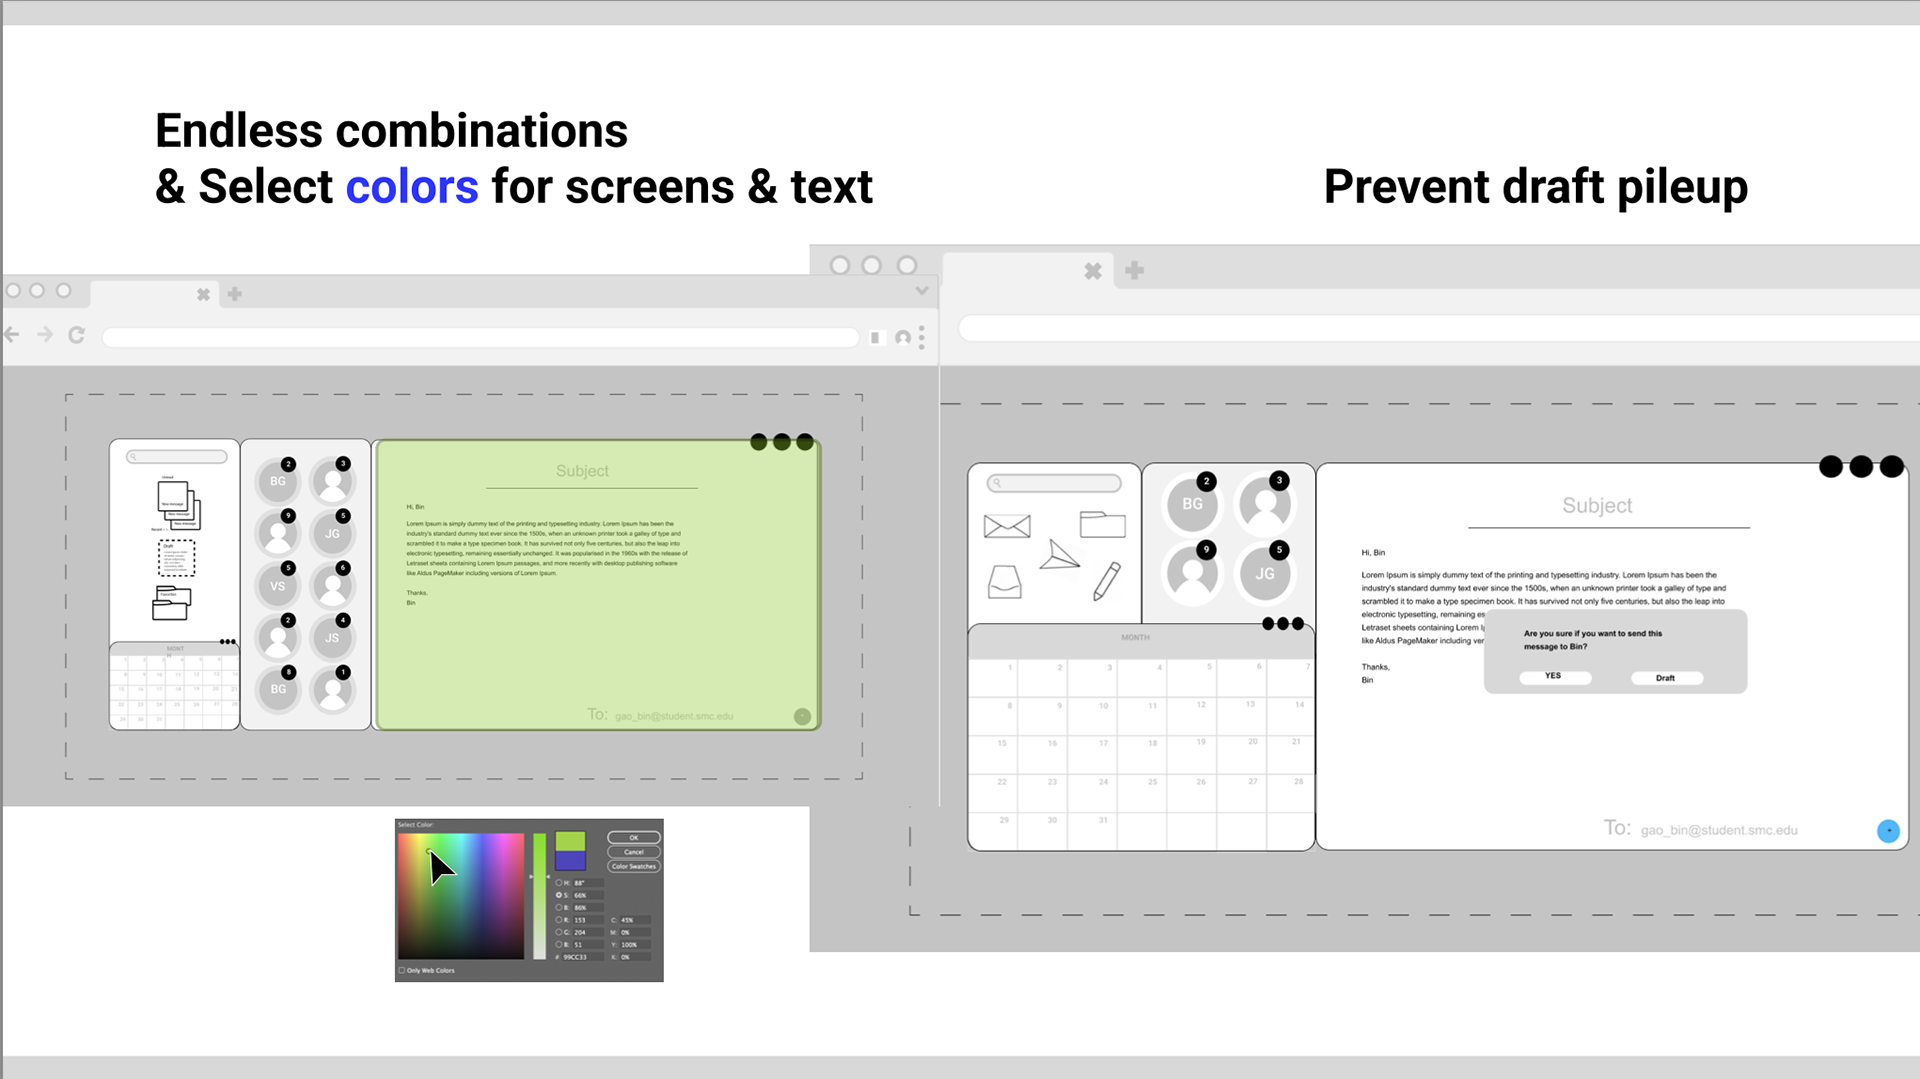
Task: Click the C cyan field showing 45%
Action: click(x=635, y=920)
